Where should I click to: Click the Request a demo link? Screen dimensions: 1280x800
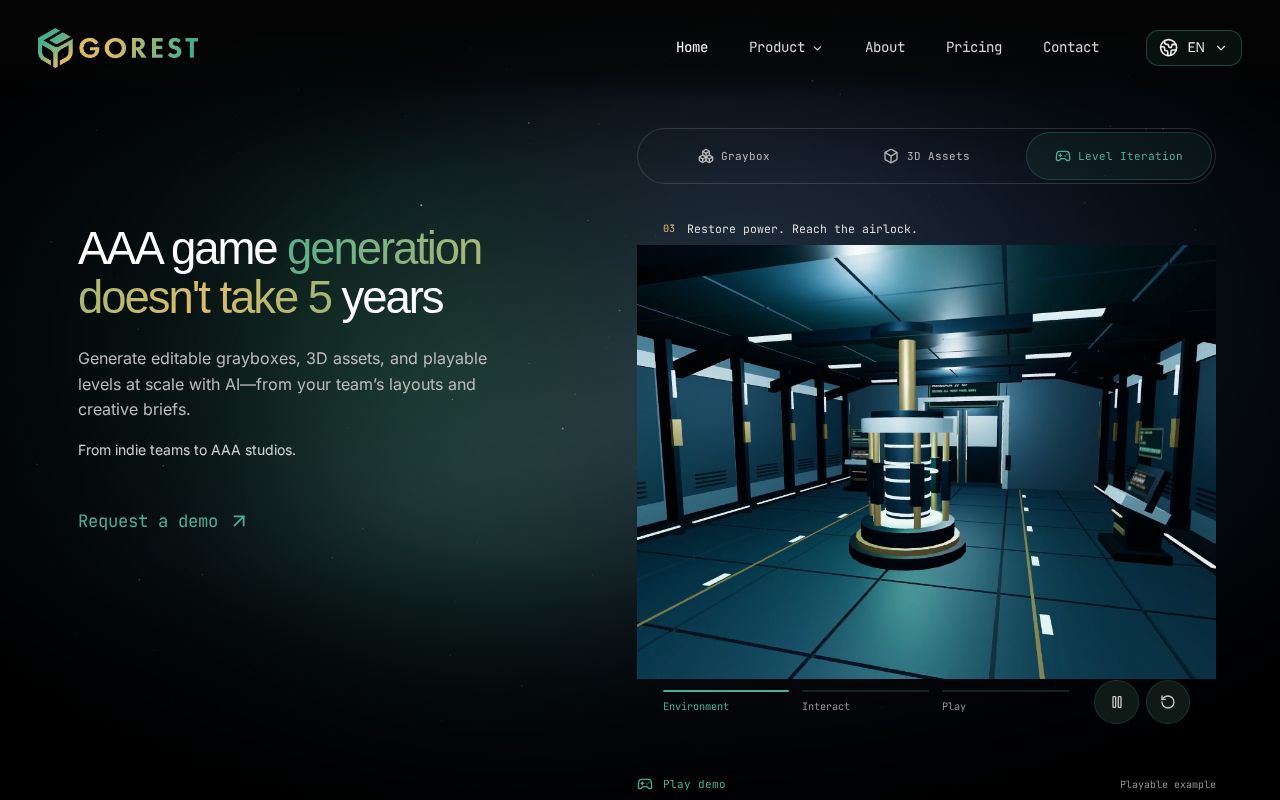click(162, 521)
